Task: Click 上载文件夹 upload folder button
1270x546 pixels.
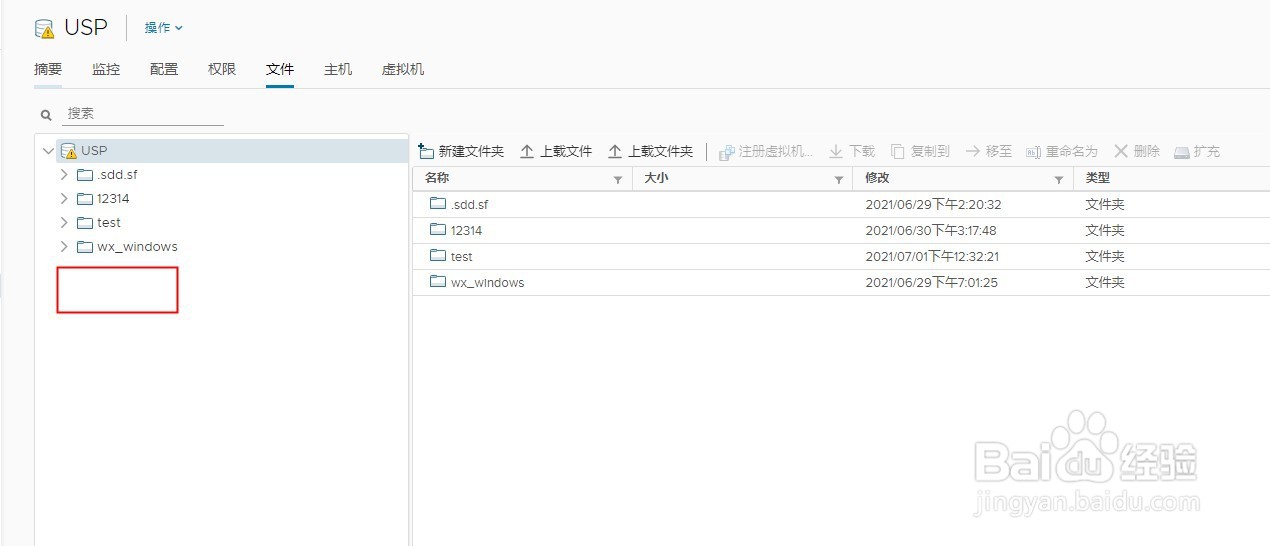Action: [x=651, y=152]
